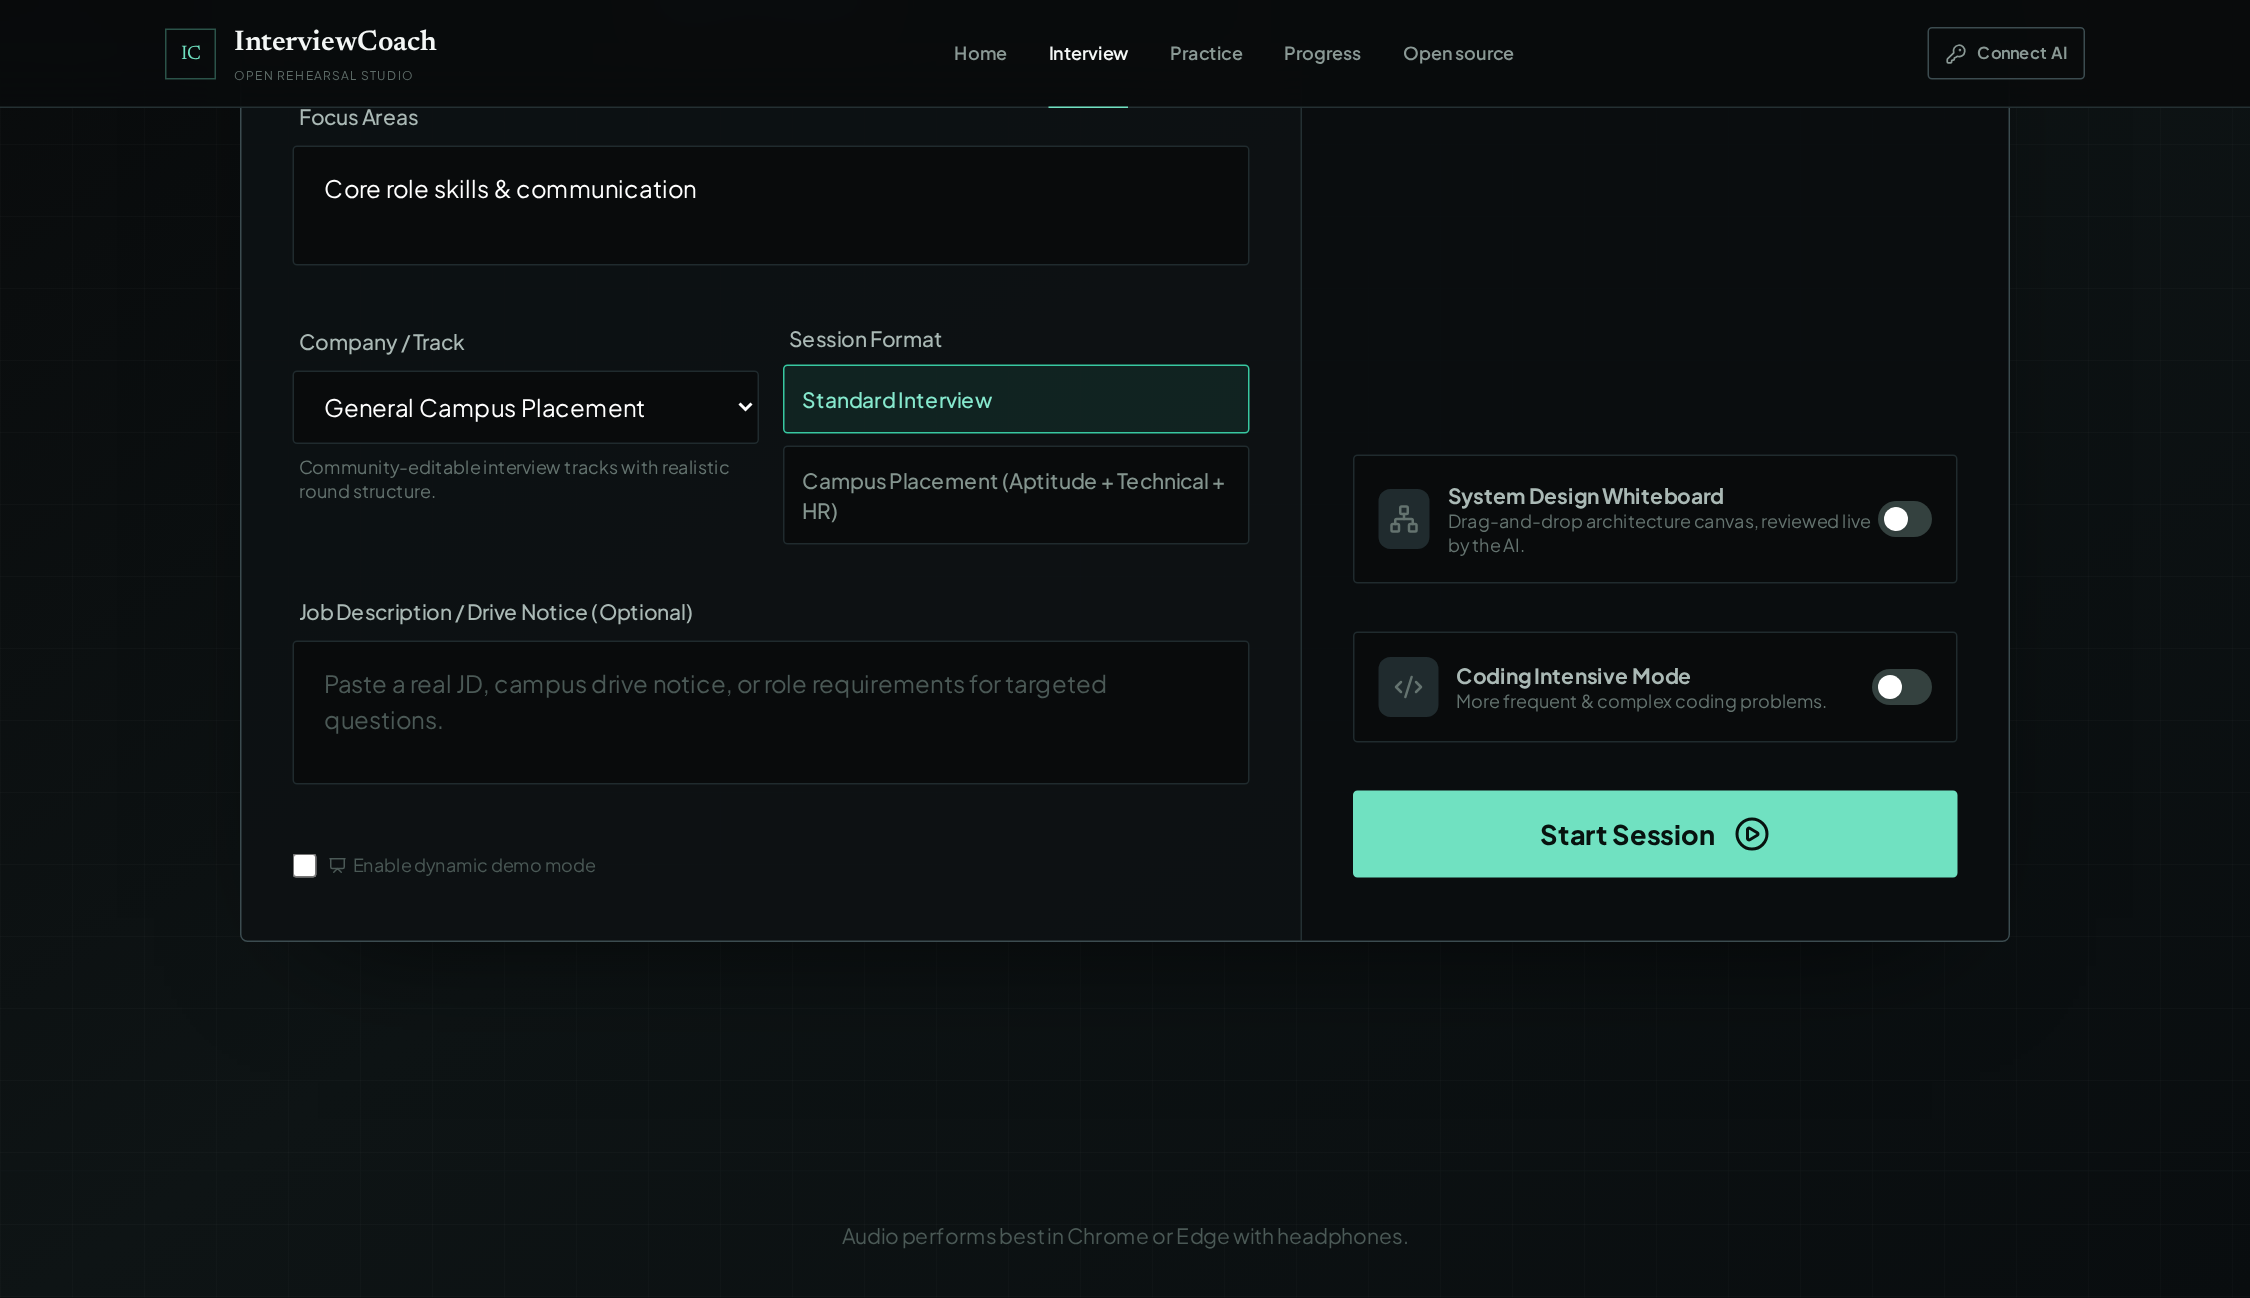
Task: Open the General Campus Placement dropdown
Action: [x=525, y=407]
